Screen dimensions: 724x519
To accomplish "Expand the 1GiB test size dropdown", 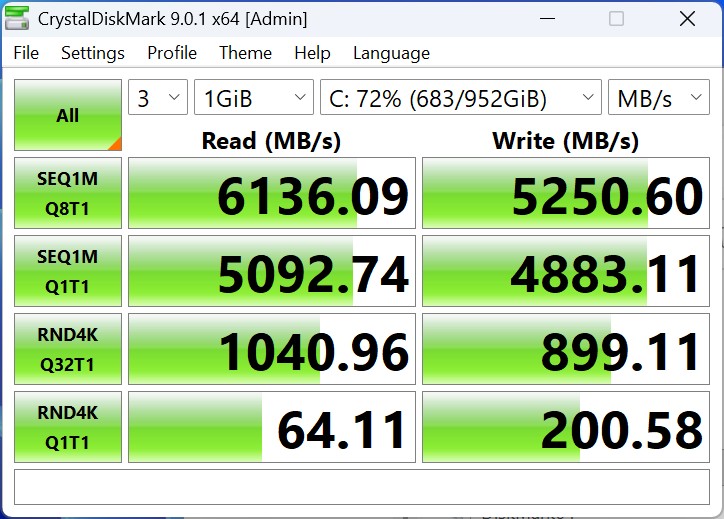I will [254, 98].
